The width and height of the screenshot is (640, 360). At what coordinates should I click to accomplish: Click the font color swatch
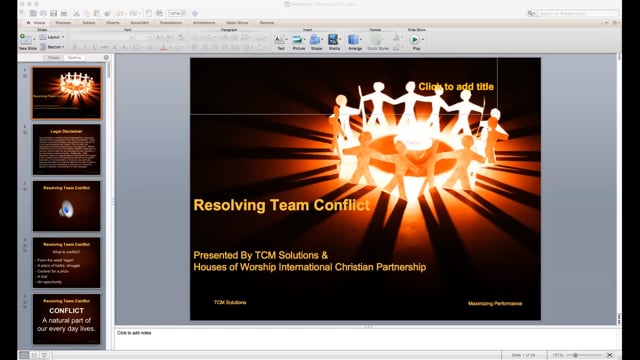click(164, 47)
